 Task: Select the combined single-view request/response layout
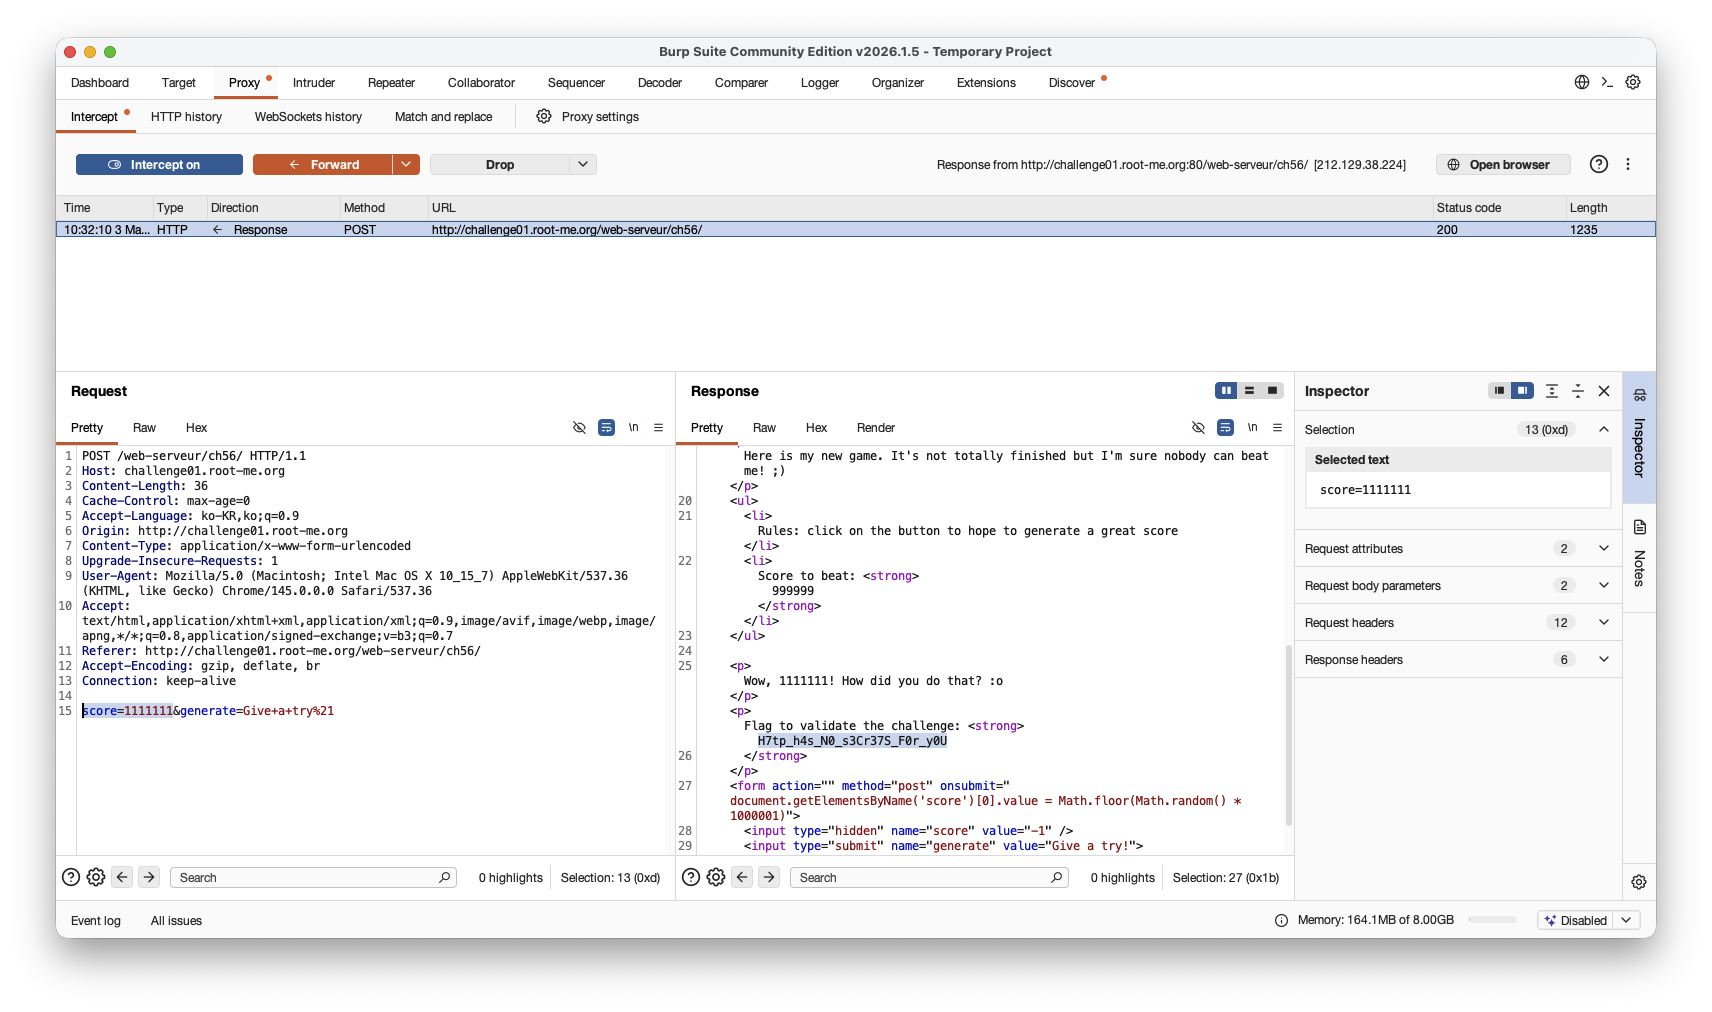(x=1272, y=390)
